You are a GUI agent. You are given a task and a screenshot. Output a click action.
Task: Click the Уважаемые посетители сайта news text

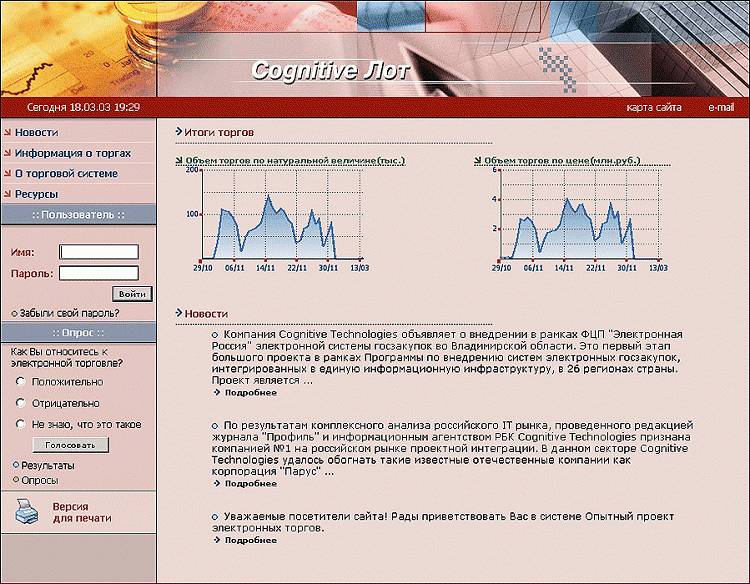pos(443,522)
